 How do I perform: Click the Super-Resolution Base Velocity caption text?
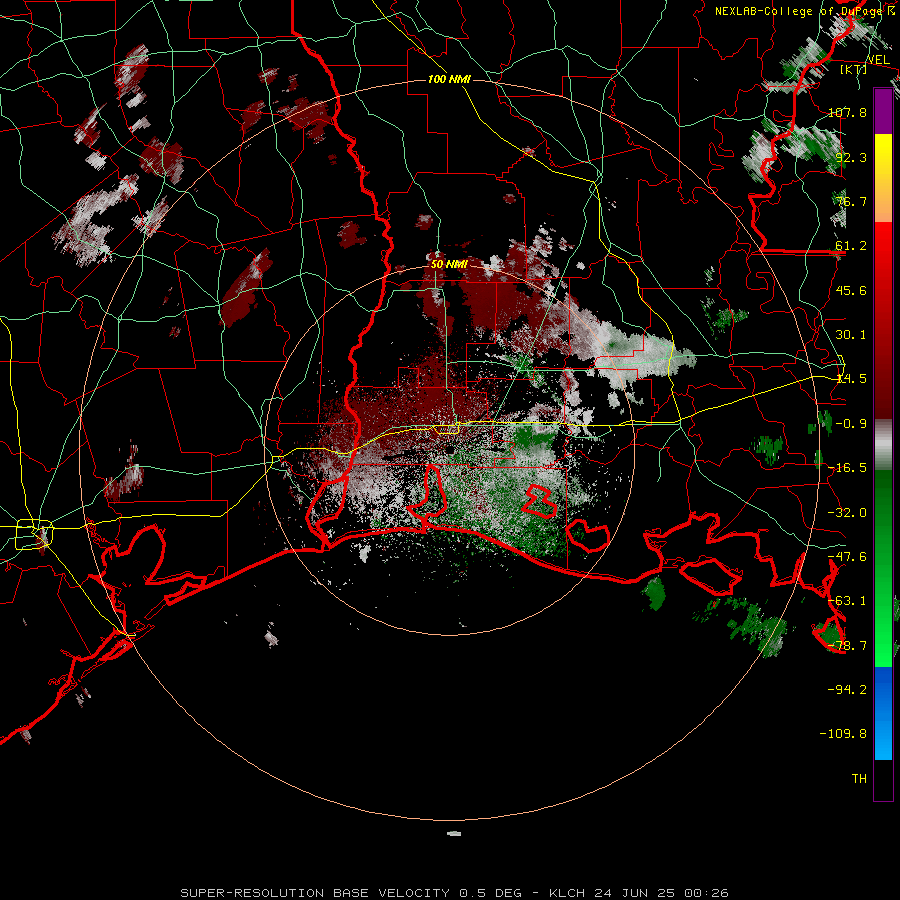coord(455,893)
